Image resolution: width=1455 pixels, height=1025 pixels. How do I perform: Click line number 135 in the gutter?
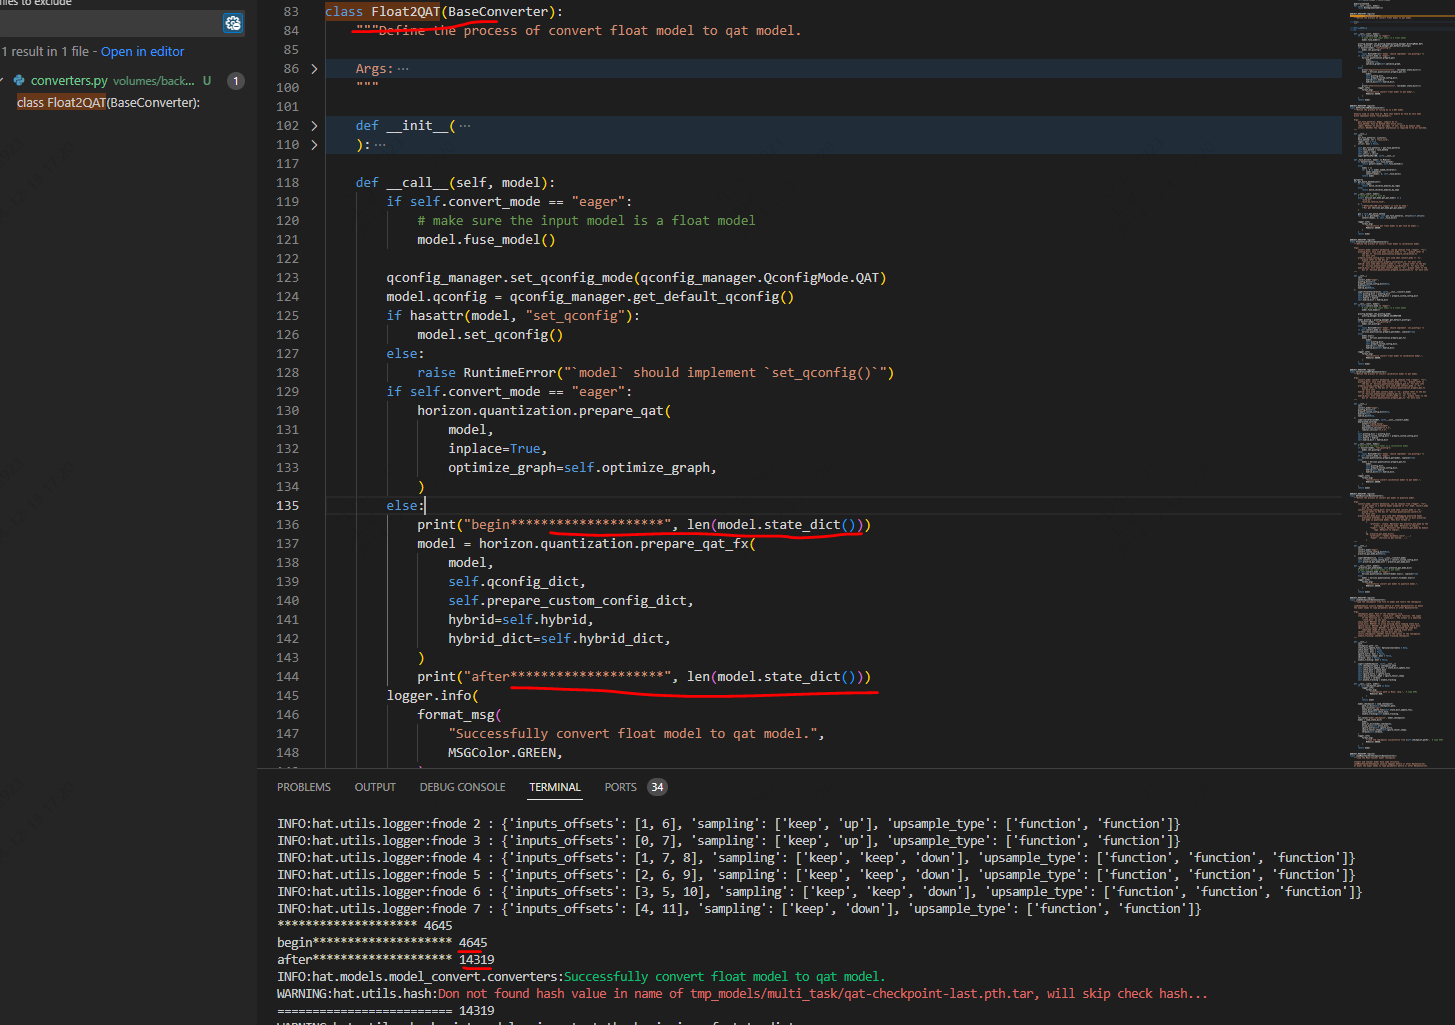pyautogui.click(x=288, y=506)
